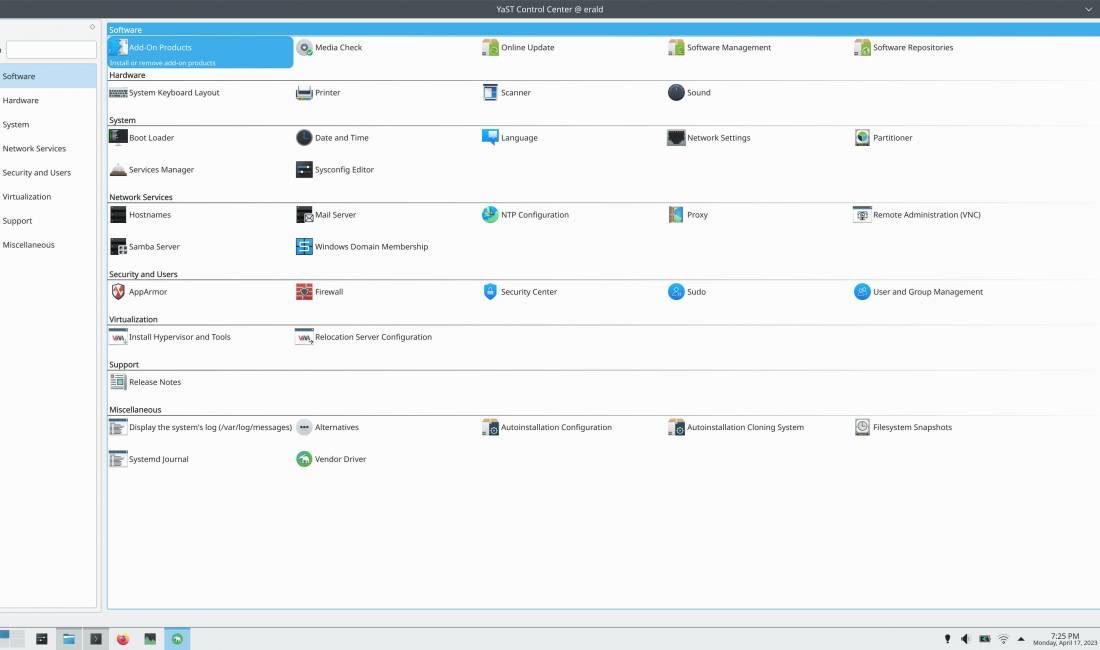The width and height of the screenshot is (1100, 650).
Task: Open Remote Administration (VNC)
Action: (918, 215)
